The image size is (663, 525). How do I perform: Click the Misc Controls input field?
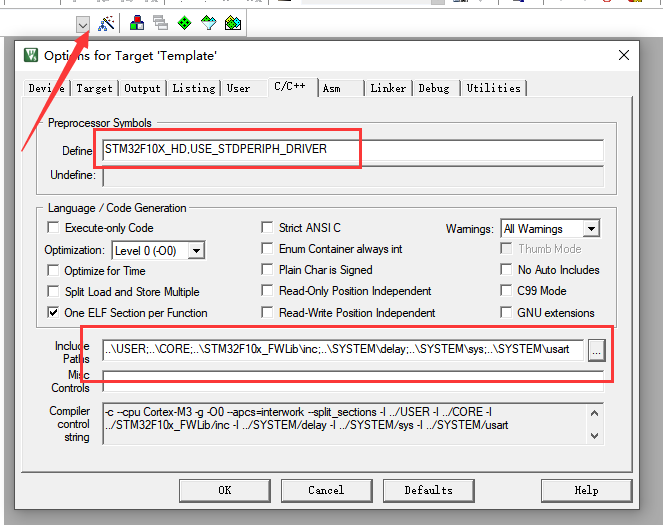click(x=353, y=380)
